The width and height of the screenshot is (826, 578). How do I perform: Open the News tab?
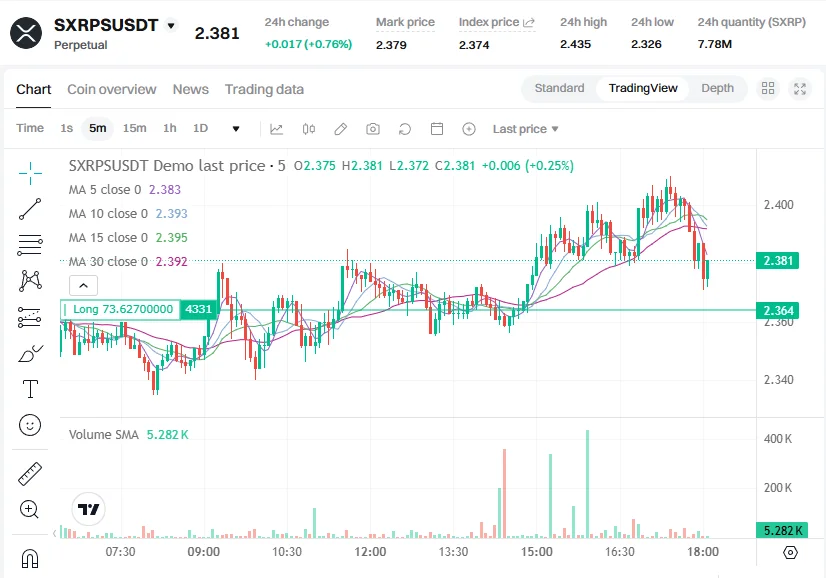tap(191, 90)
